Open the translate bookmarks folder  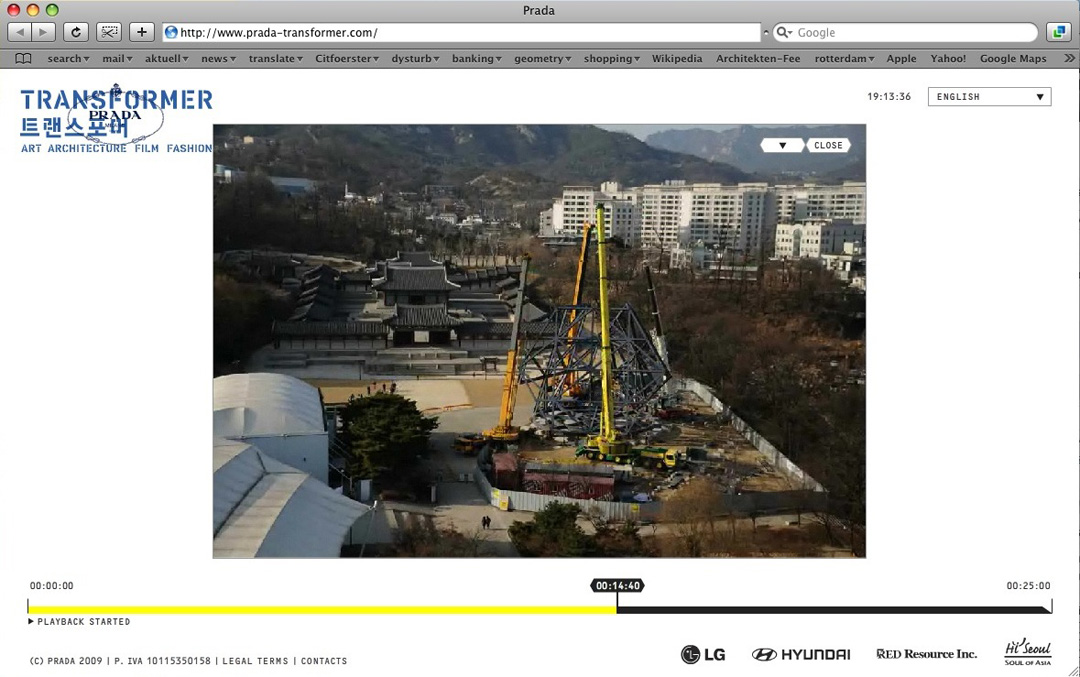point(276,59)
